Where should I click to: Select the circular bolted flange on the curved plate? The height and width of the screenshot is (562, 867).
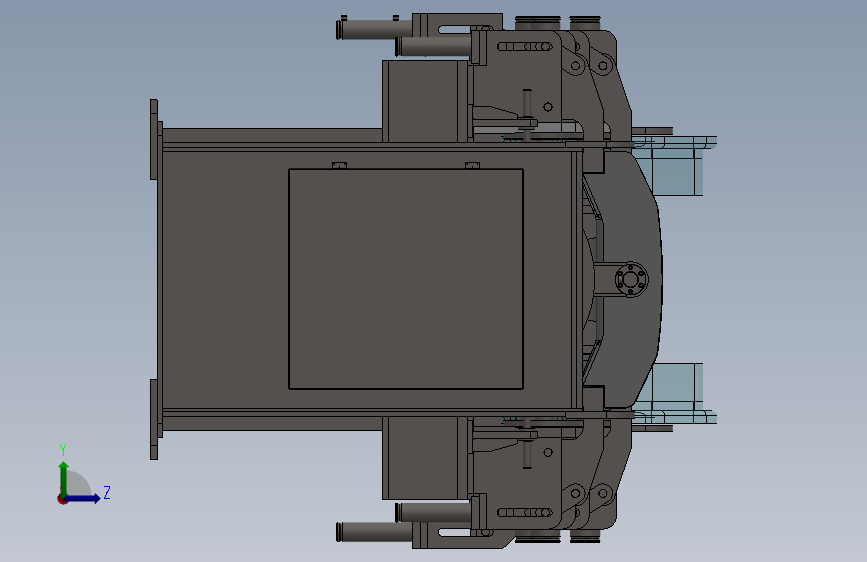point(631,279)
